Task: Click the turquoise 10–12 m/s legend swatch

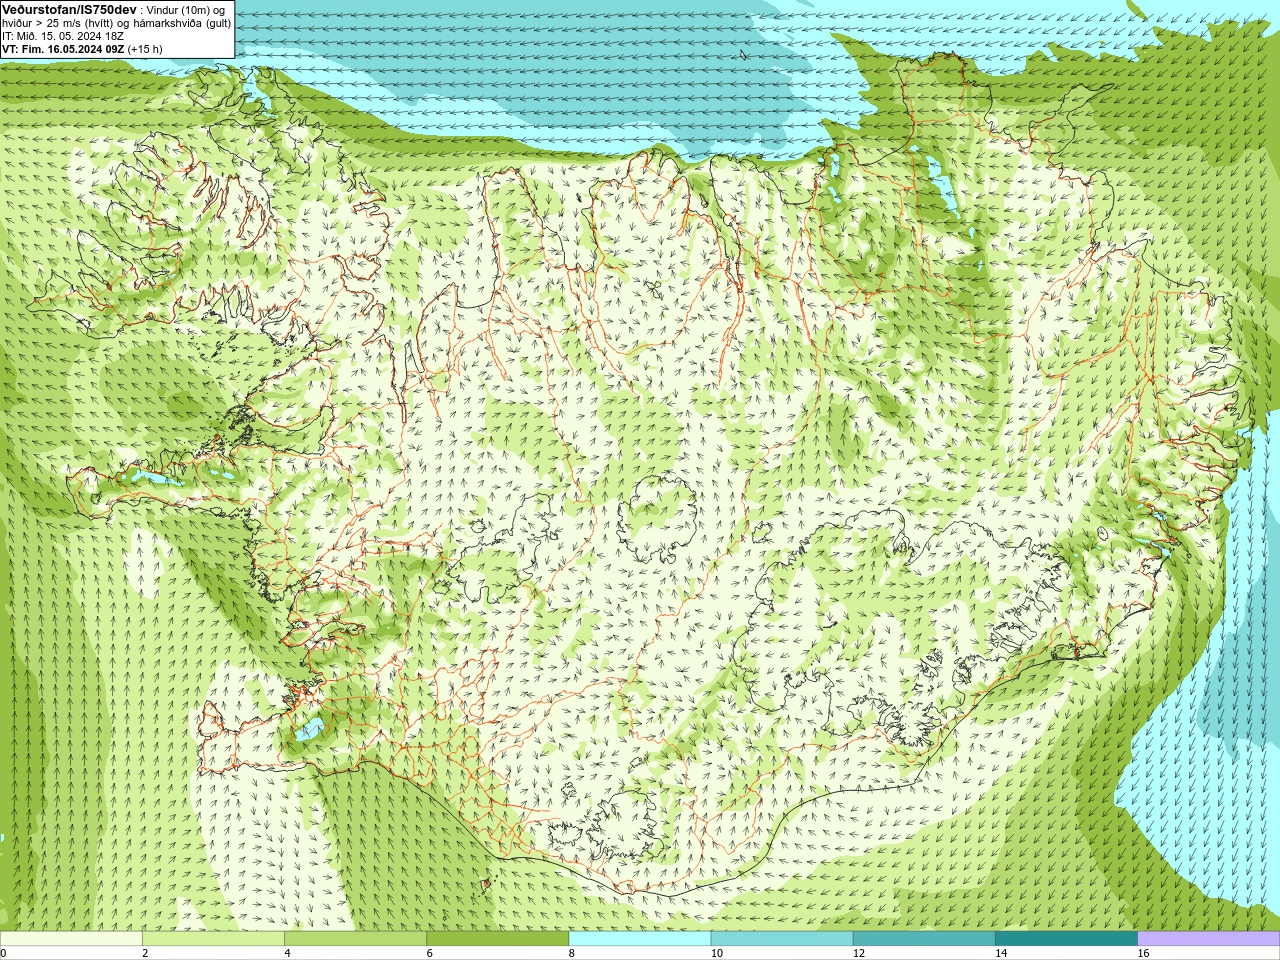Action: (x=782, y=939)
